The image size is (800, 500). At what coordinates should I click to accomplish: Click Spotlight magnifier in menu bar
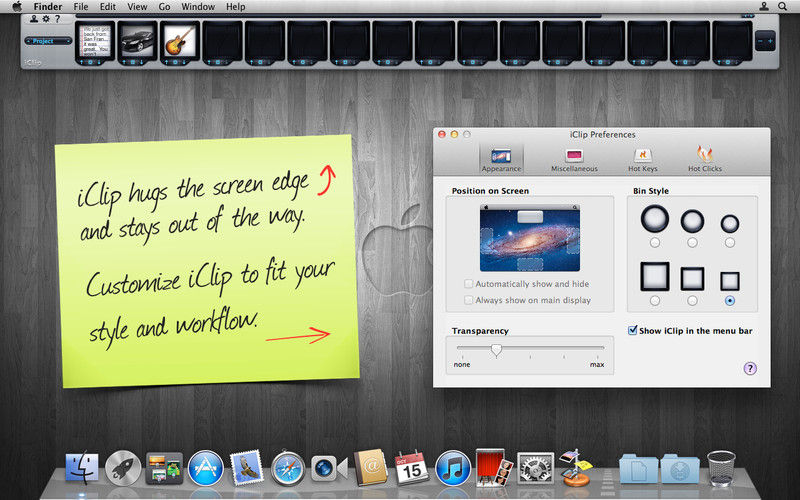(782, 7)
